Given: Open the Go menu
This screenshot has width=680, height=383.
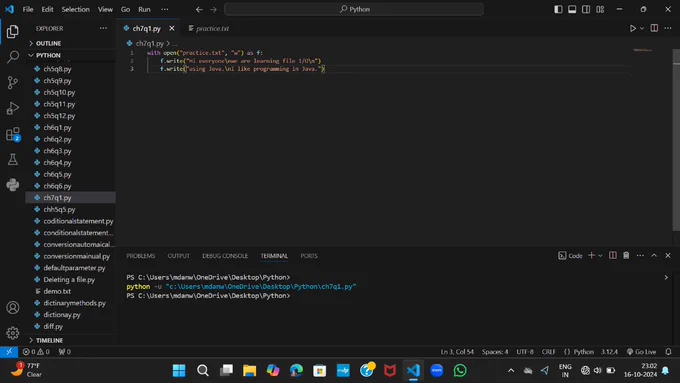Looking at the screenshot, I should pyautogui.click(x=125, y=9).
